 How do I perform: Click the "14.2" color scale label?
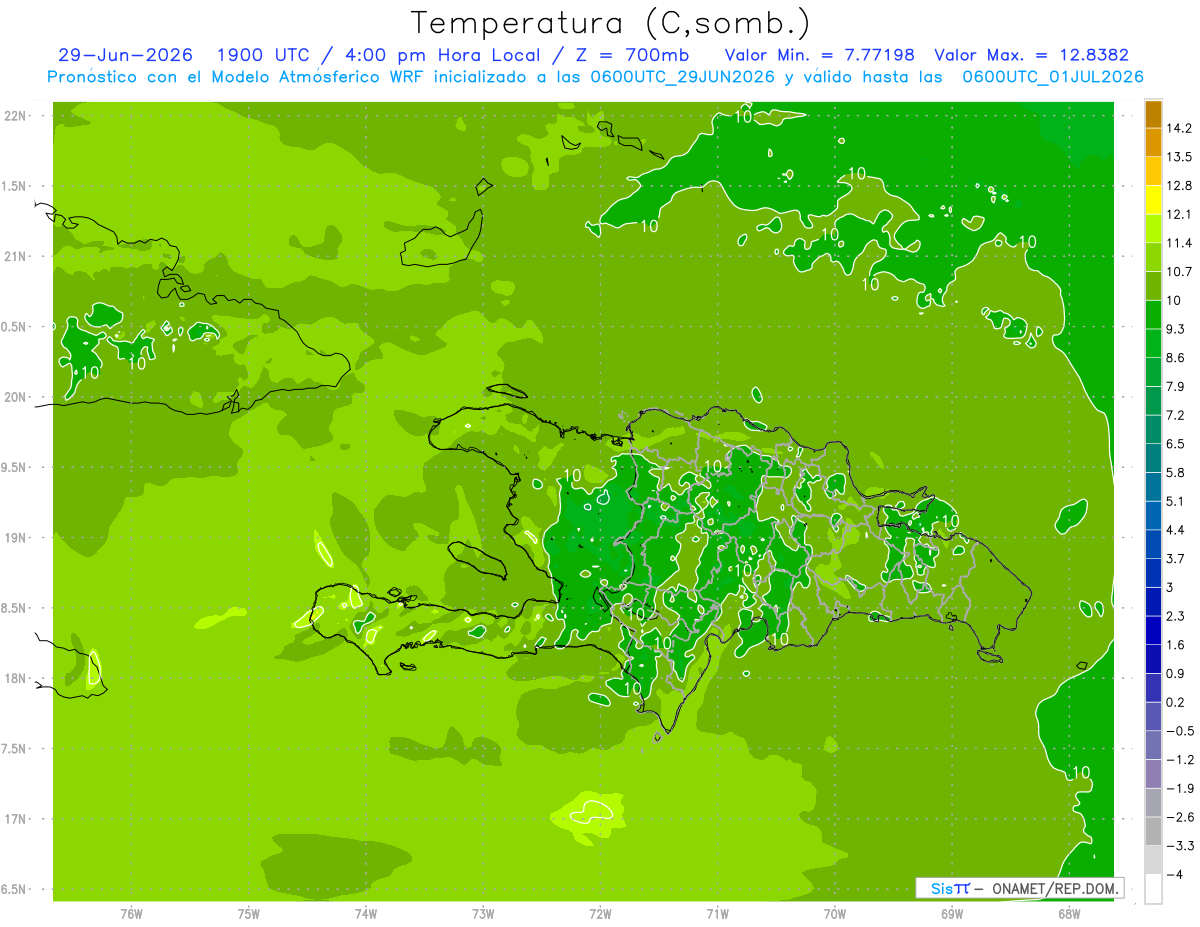click(1179, 128)
